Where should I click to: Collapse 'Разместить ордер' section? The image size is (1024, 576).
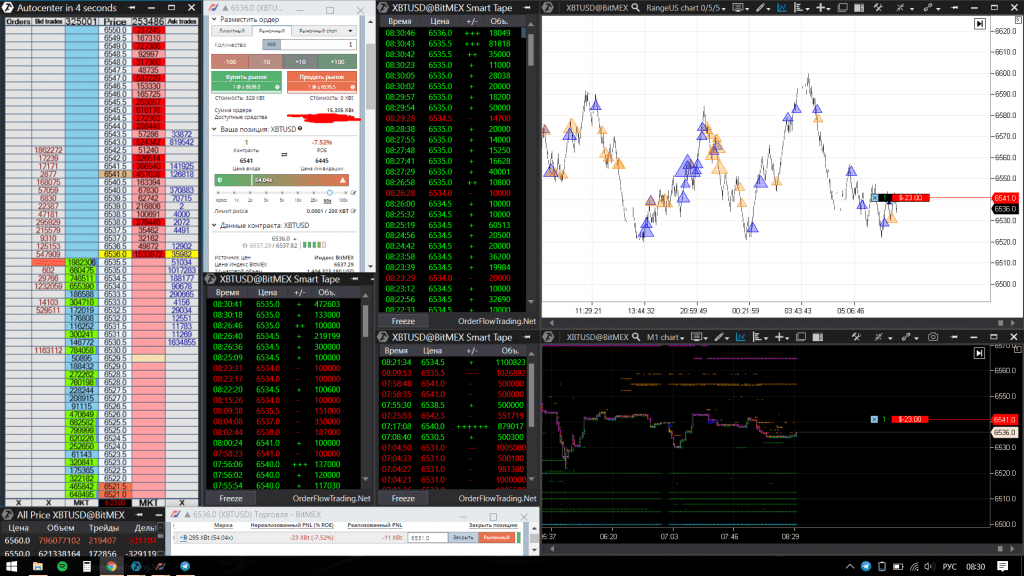pos(214,20)
